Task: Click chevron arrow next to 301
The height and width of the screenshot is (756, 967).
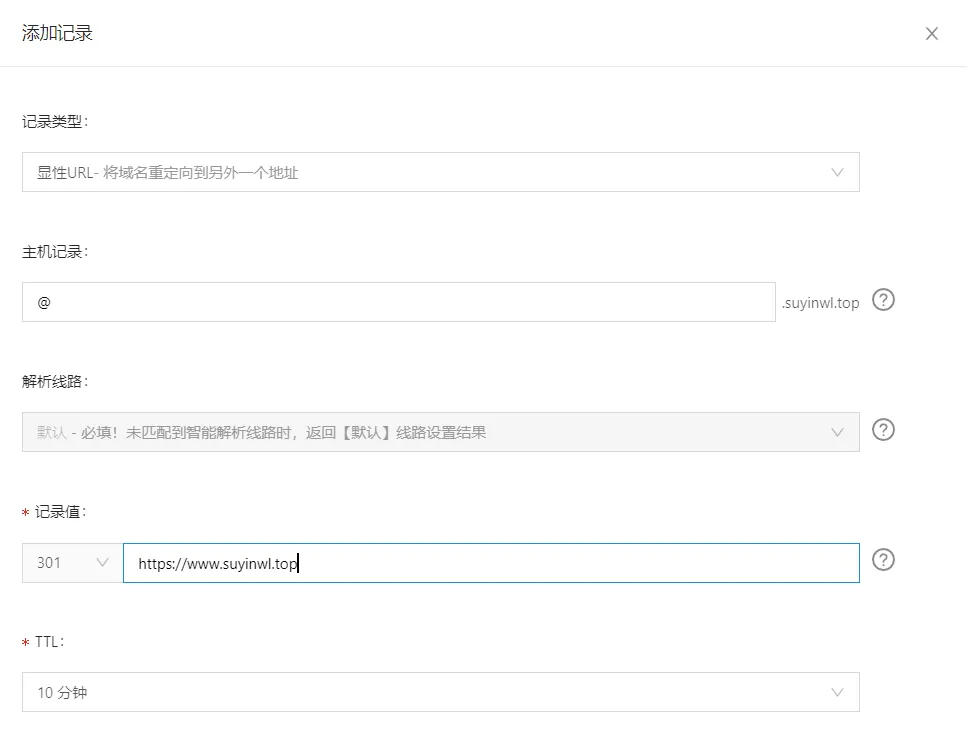Action: click(102, 562)
